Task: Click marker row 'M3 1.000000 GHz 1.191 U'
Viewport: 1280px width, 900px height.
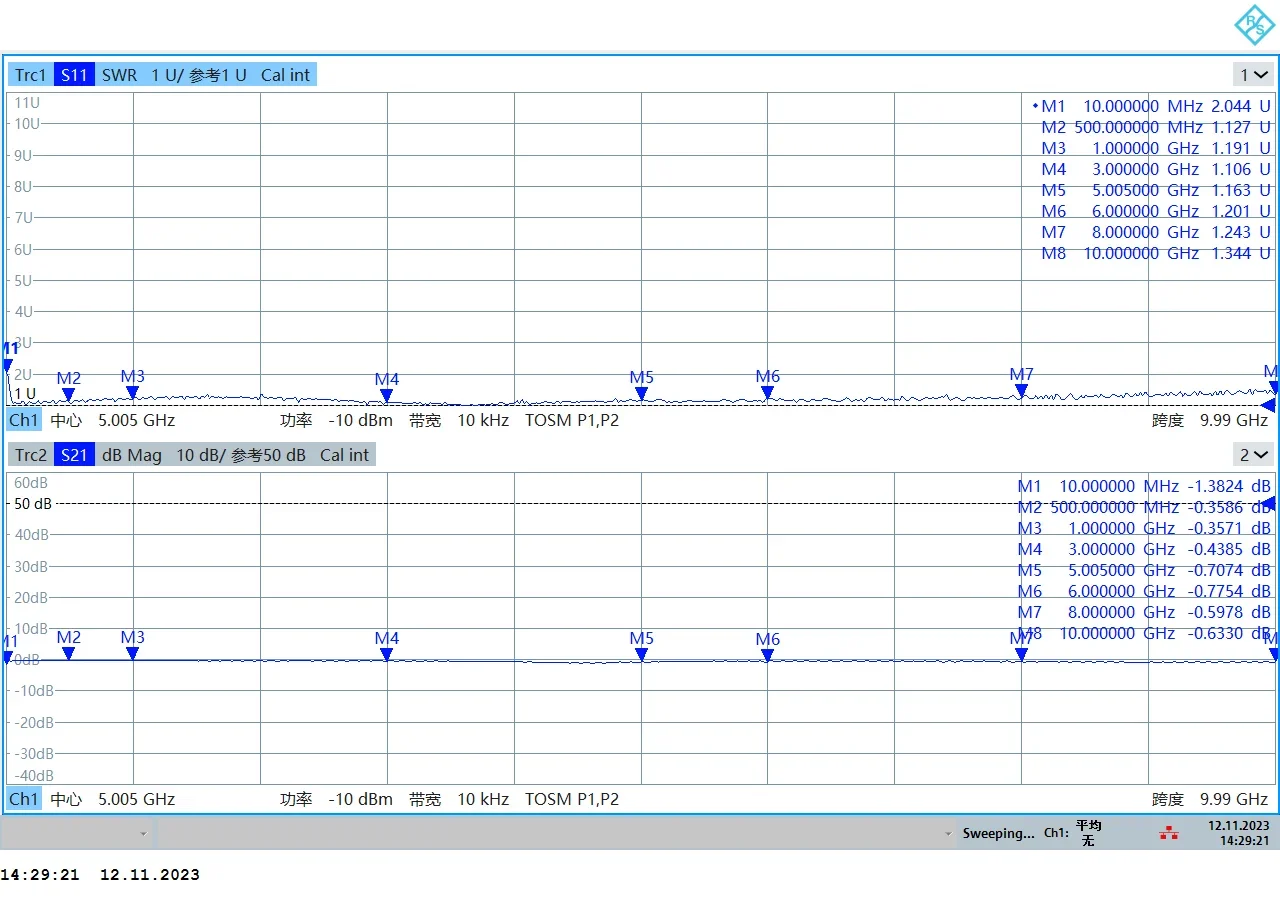Action: [x=1155, y=148]
